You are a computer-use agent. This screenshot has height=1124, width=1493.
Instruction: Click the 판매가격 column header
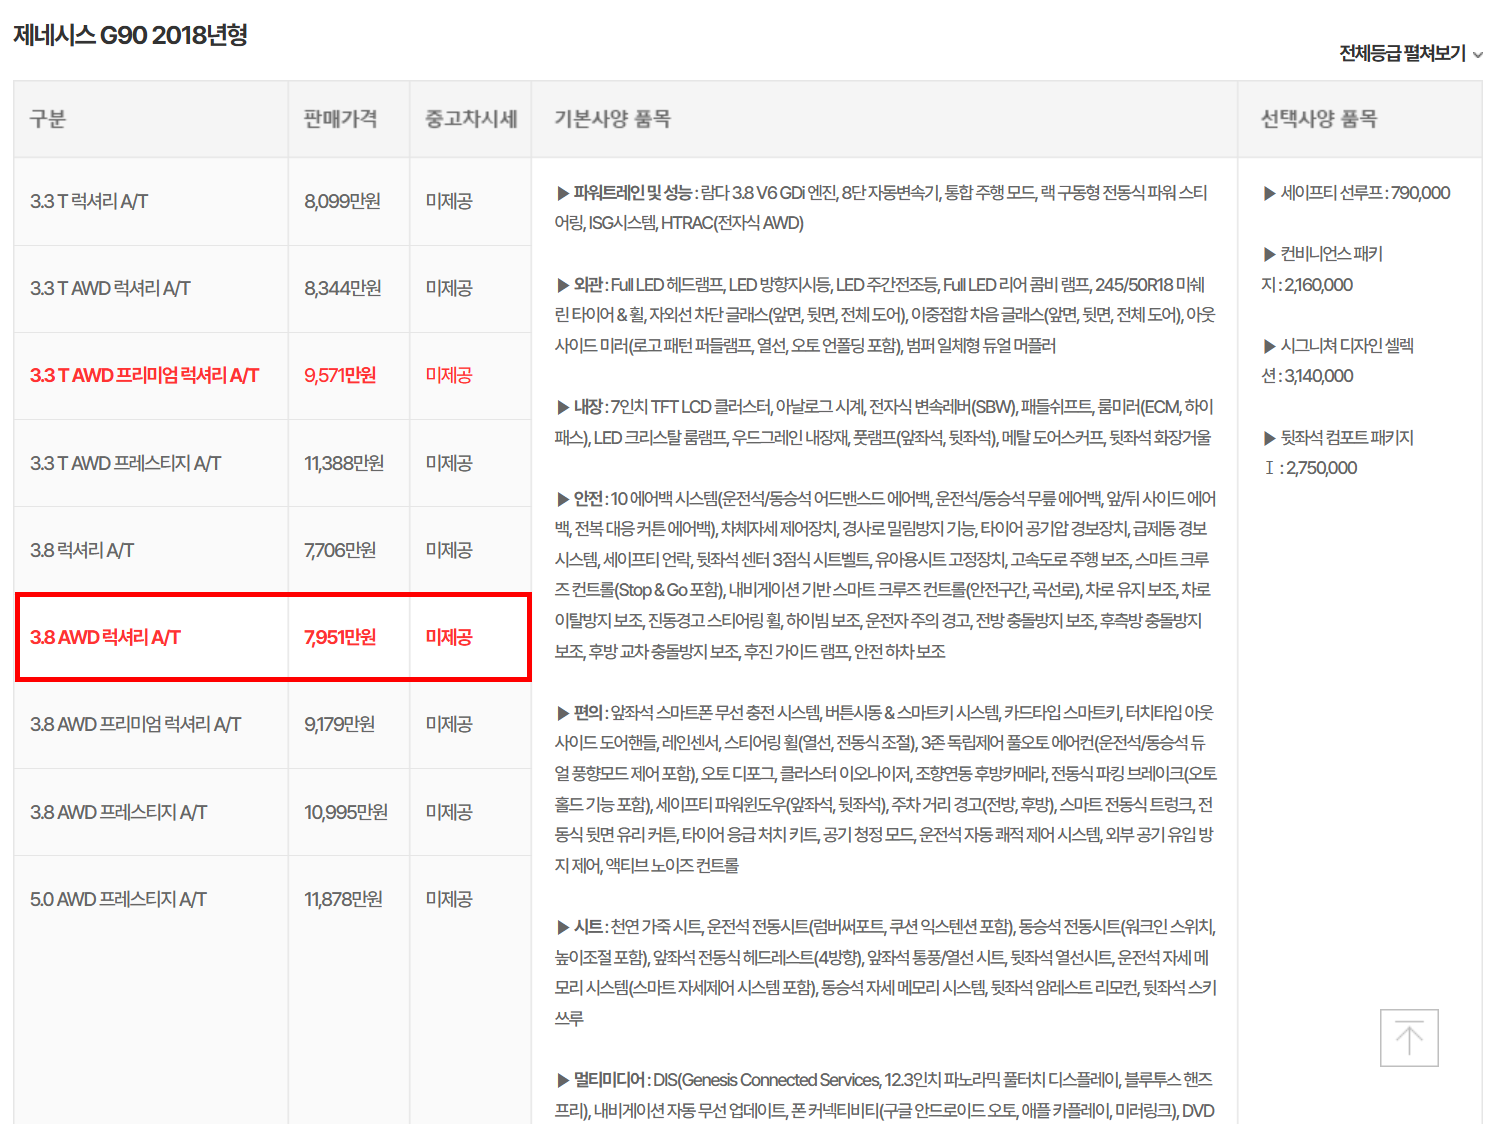pos(341,119)
